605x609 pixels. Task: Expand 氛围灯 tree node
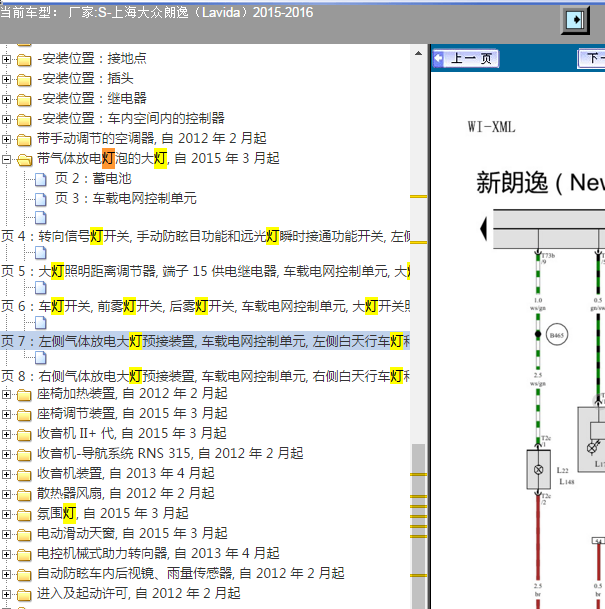[6, 514]
